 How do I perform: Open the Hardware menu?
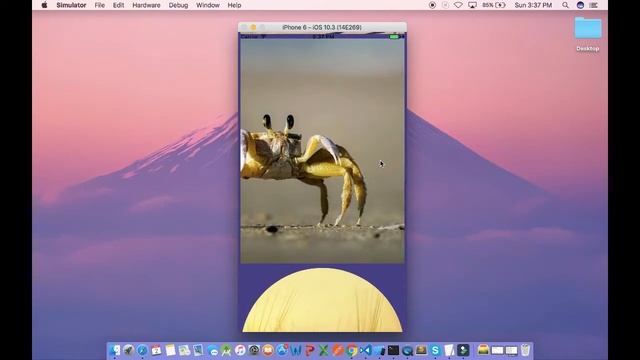pyautogui.click(x=146, y=5)
